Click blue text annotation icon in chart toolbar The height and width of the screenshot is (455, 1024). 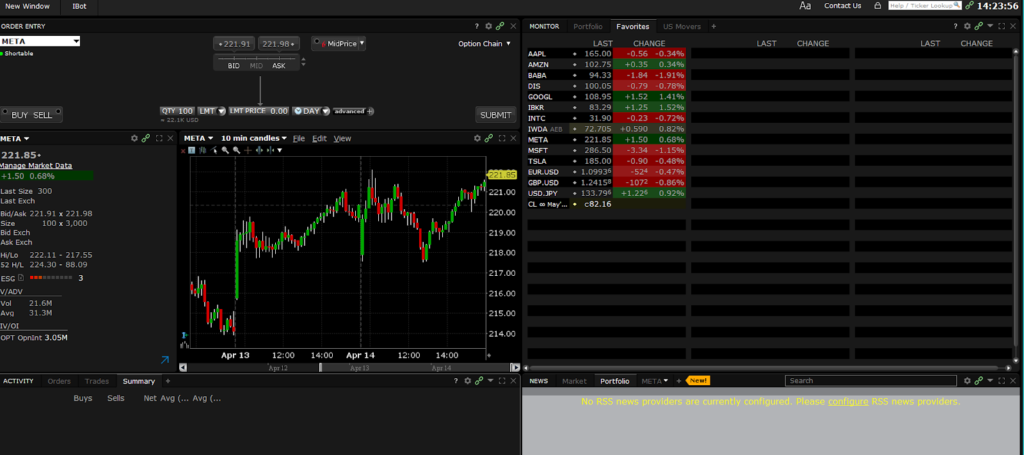(191, 150)
